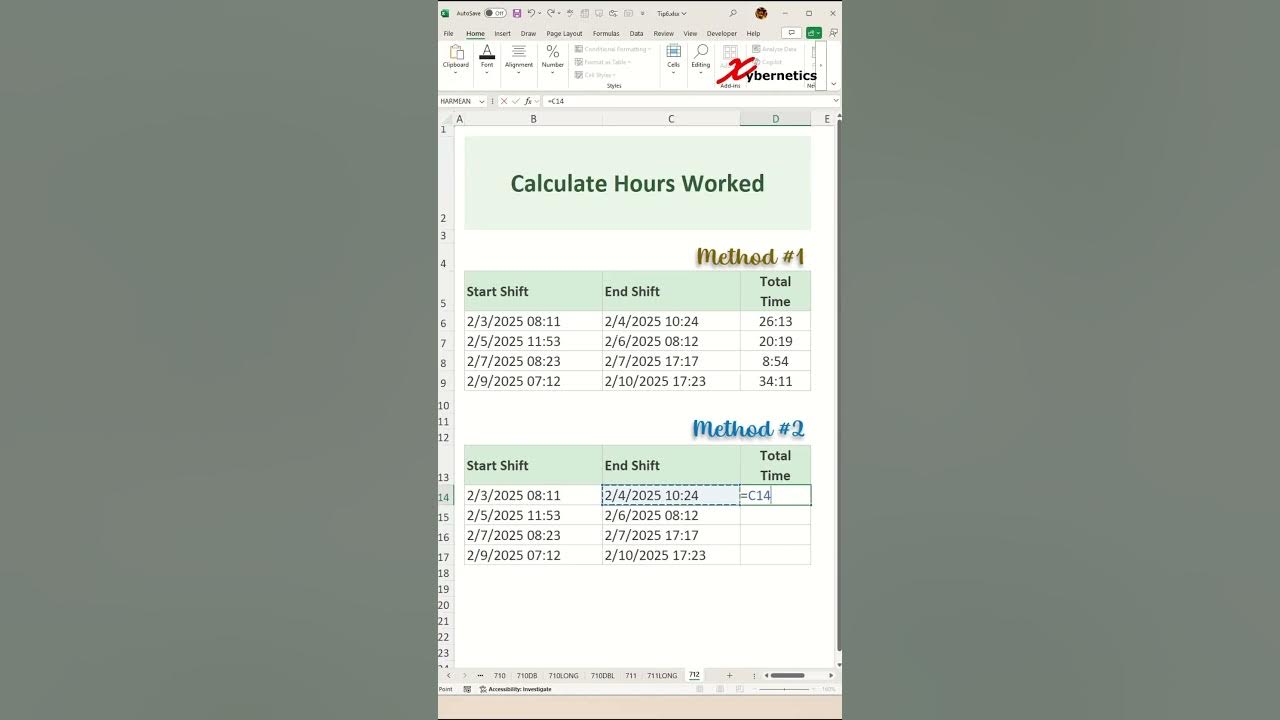Select column B header

pos(533,119)
